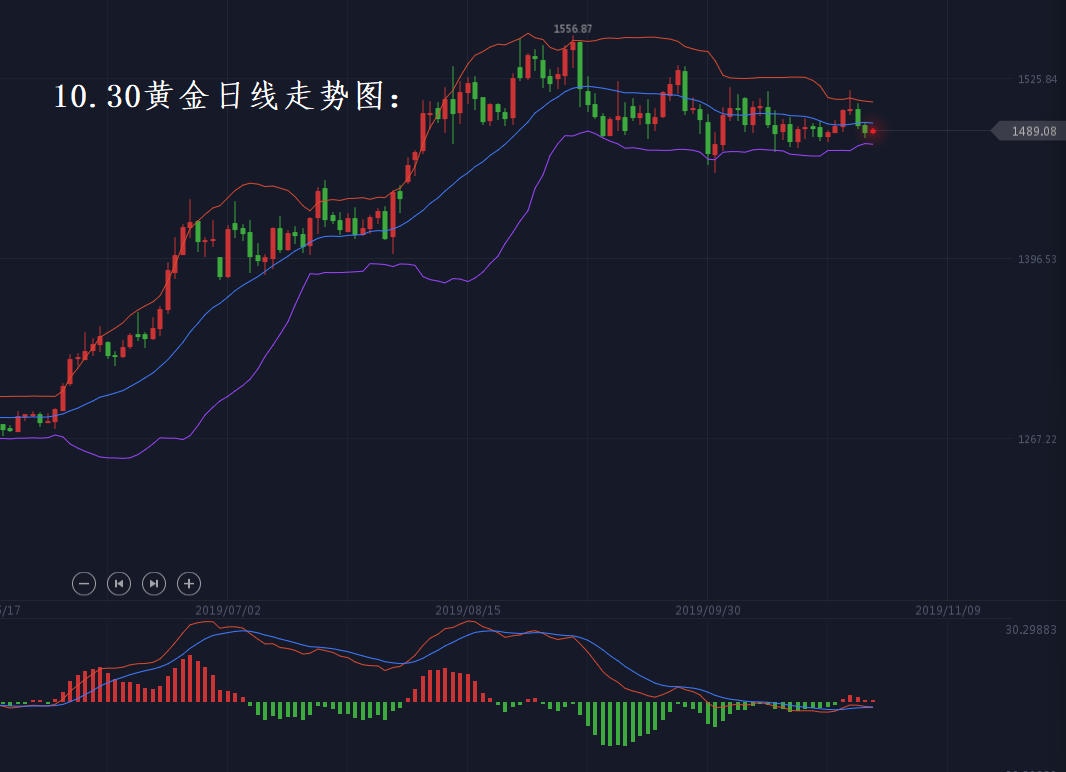Click the chart title 10.30黄金日线走势图
Viewport: 1066px width, 772px height.
(x=228, y=96)
